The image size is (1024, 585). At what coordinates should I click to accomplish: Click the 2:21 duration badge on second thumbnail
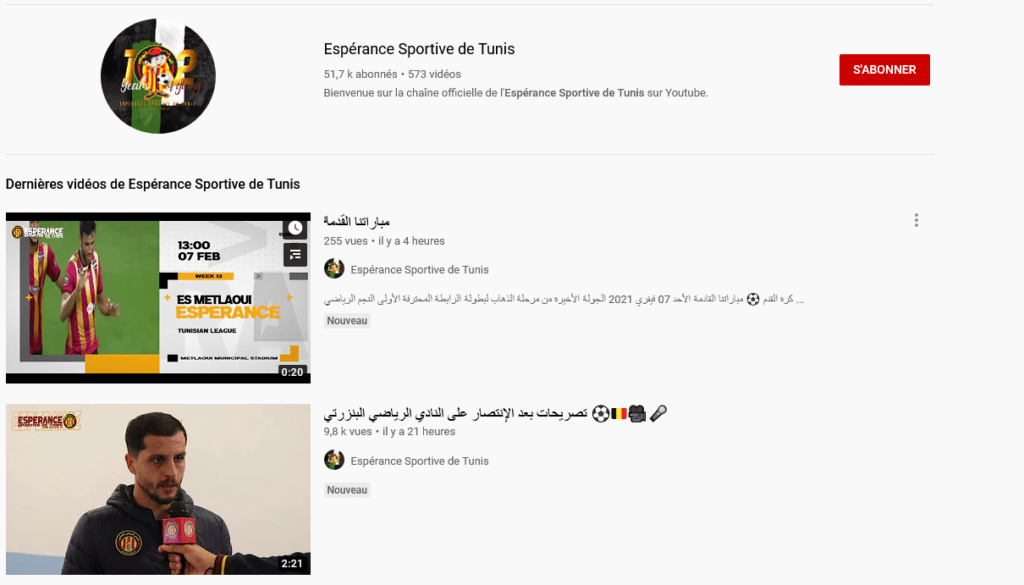292,563
